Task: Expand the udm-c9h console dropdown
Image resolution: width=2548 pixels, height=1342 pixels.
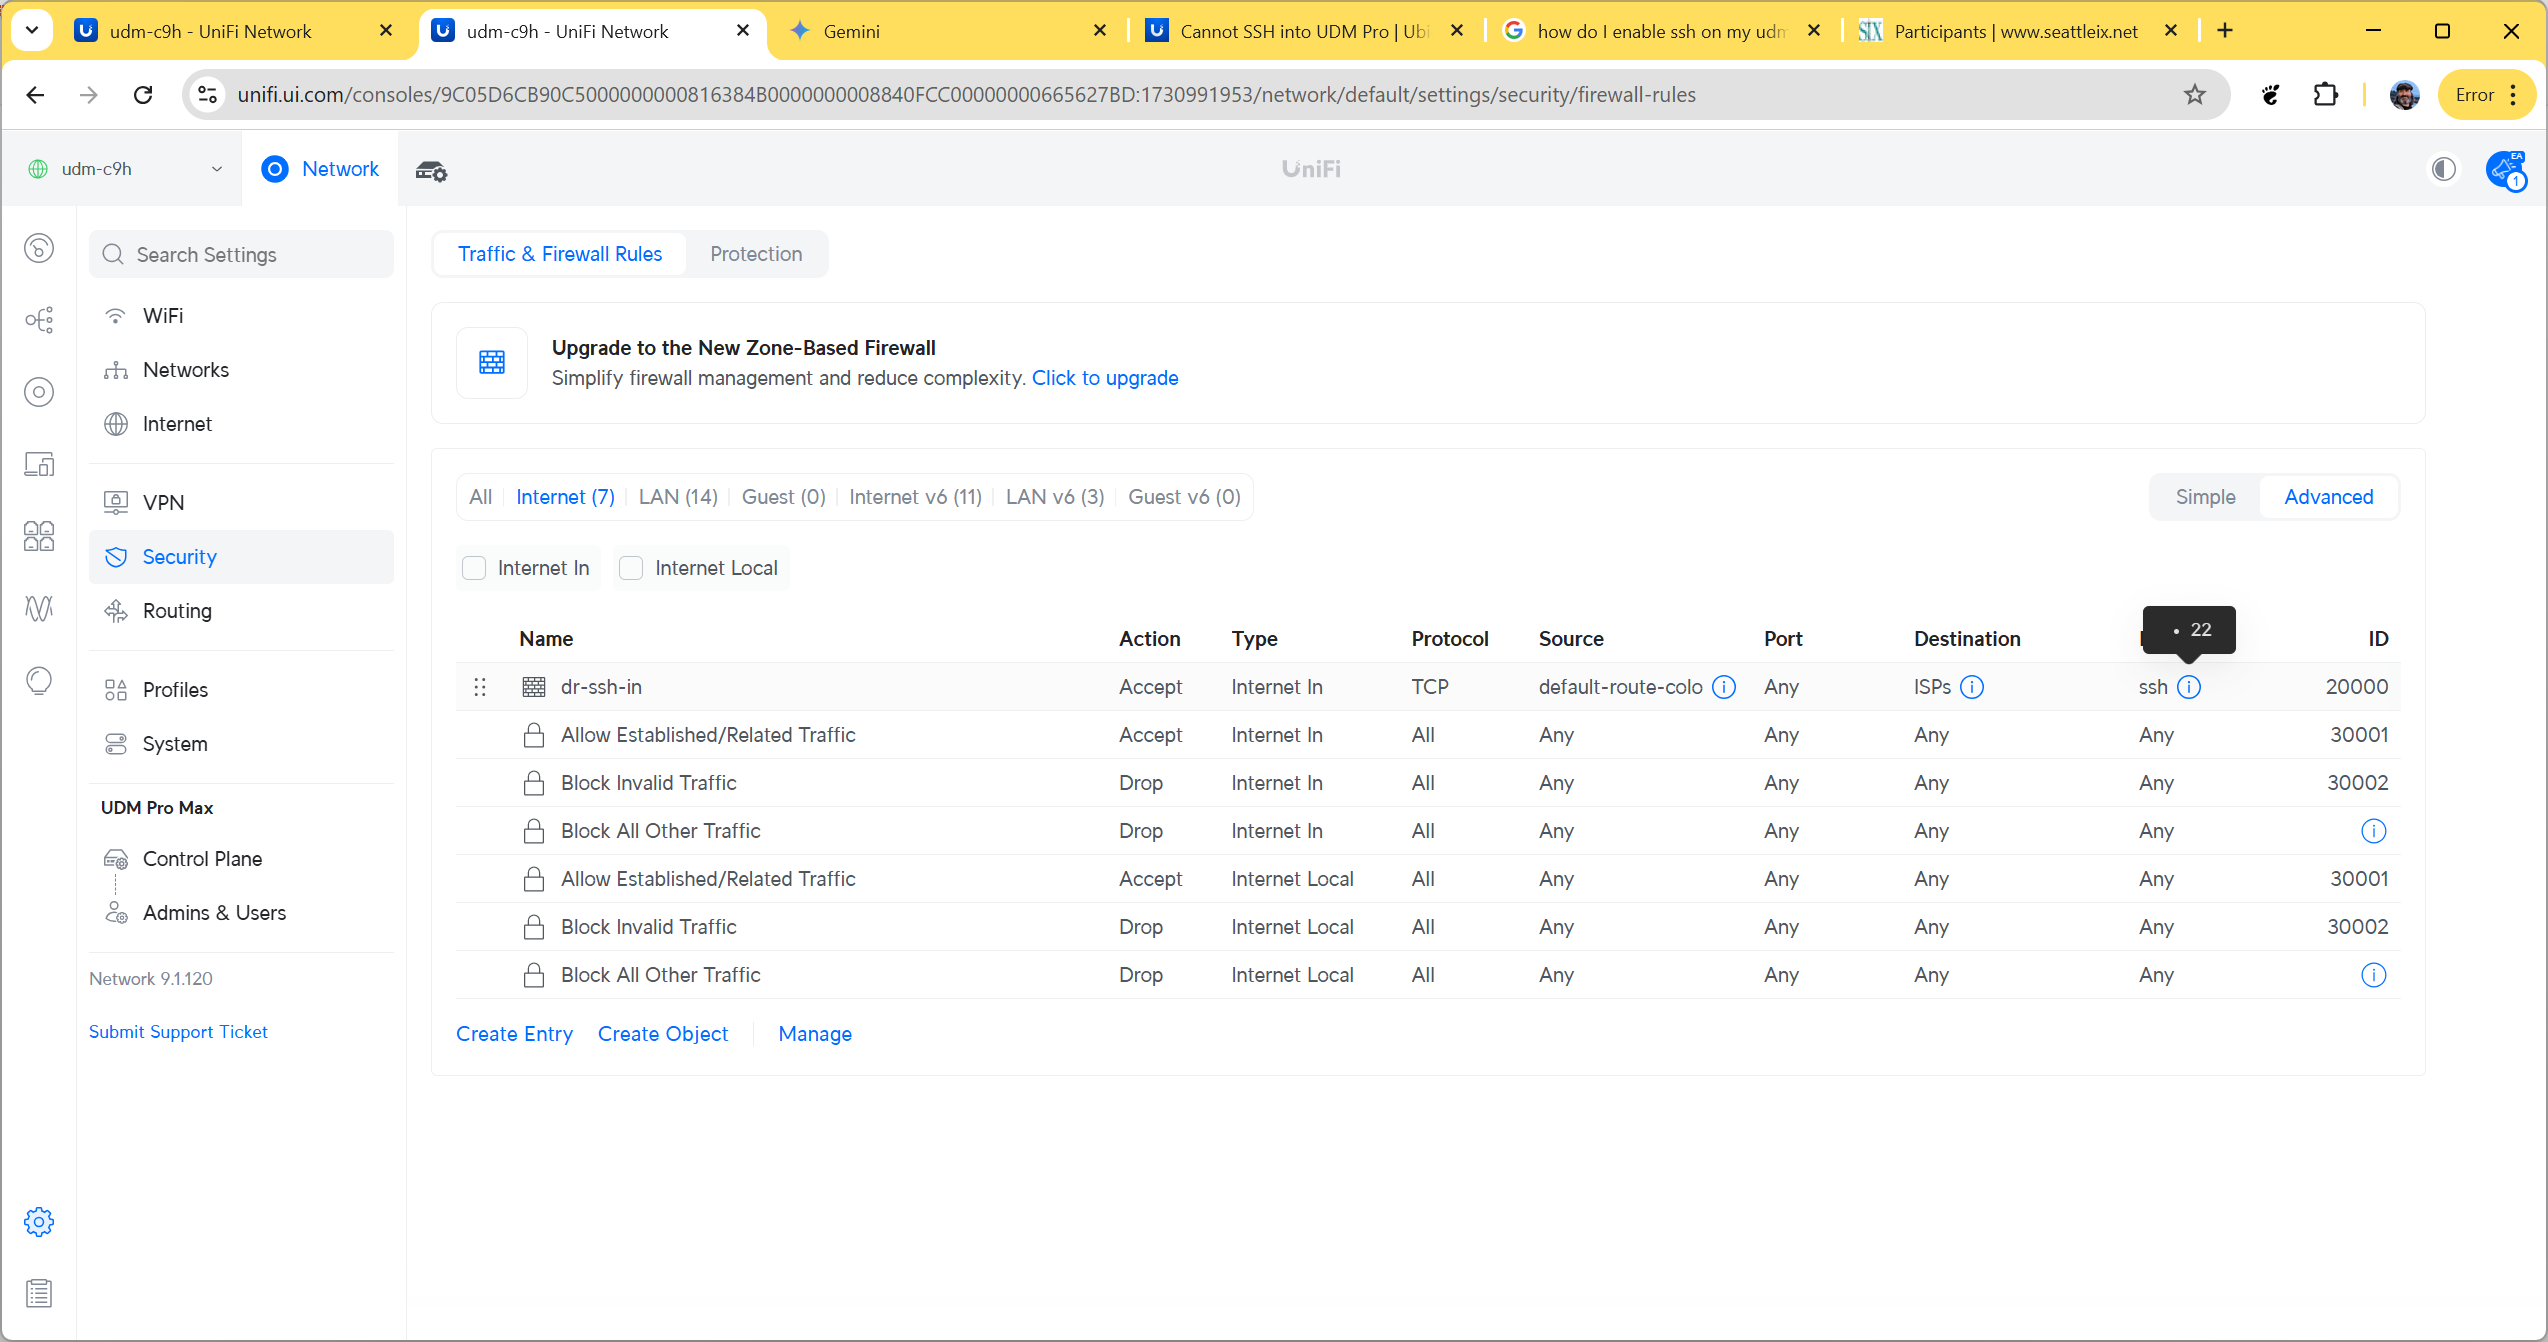Action: pos(217,169)
